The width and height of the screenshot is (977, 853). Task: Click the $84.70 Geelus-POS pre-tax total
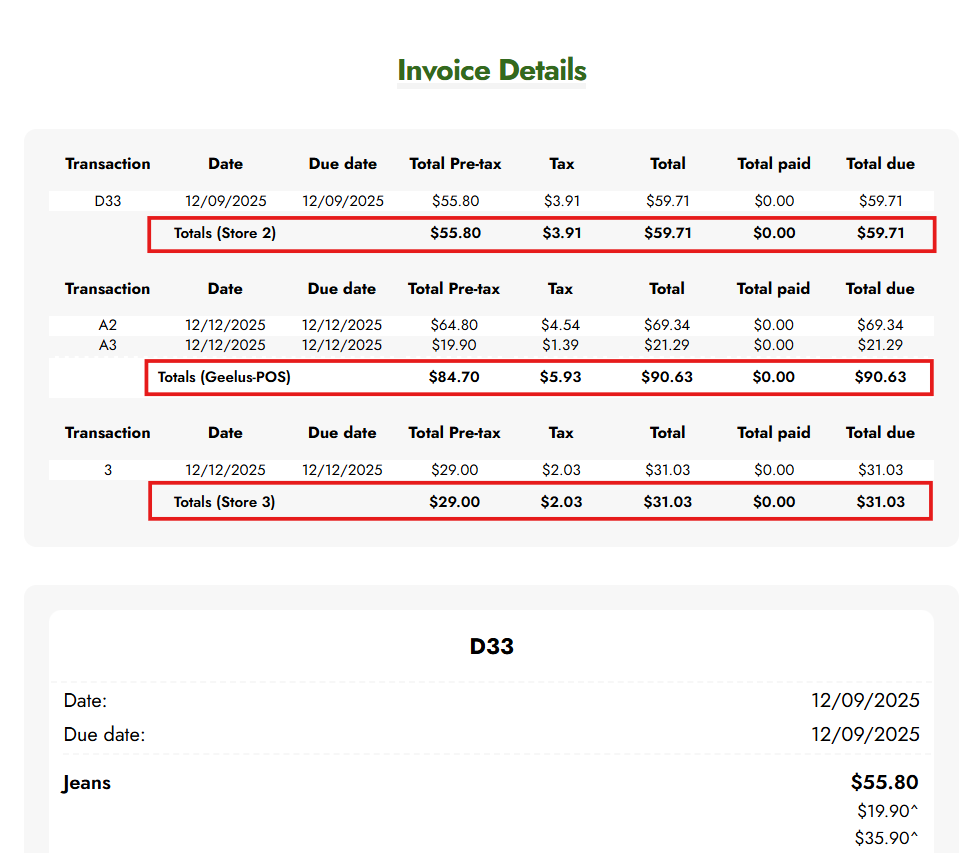point(454,378)
